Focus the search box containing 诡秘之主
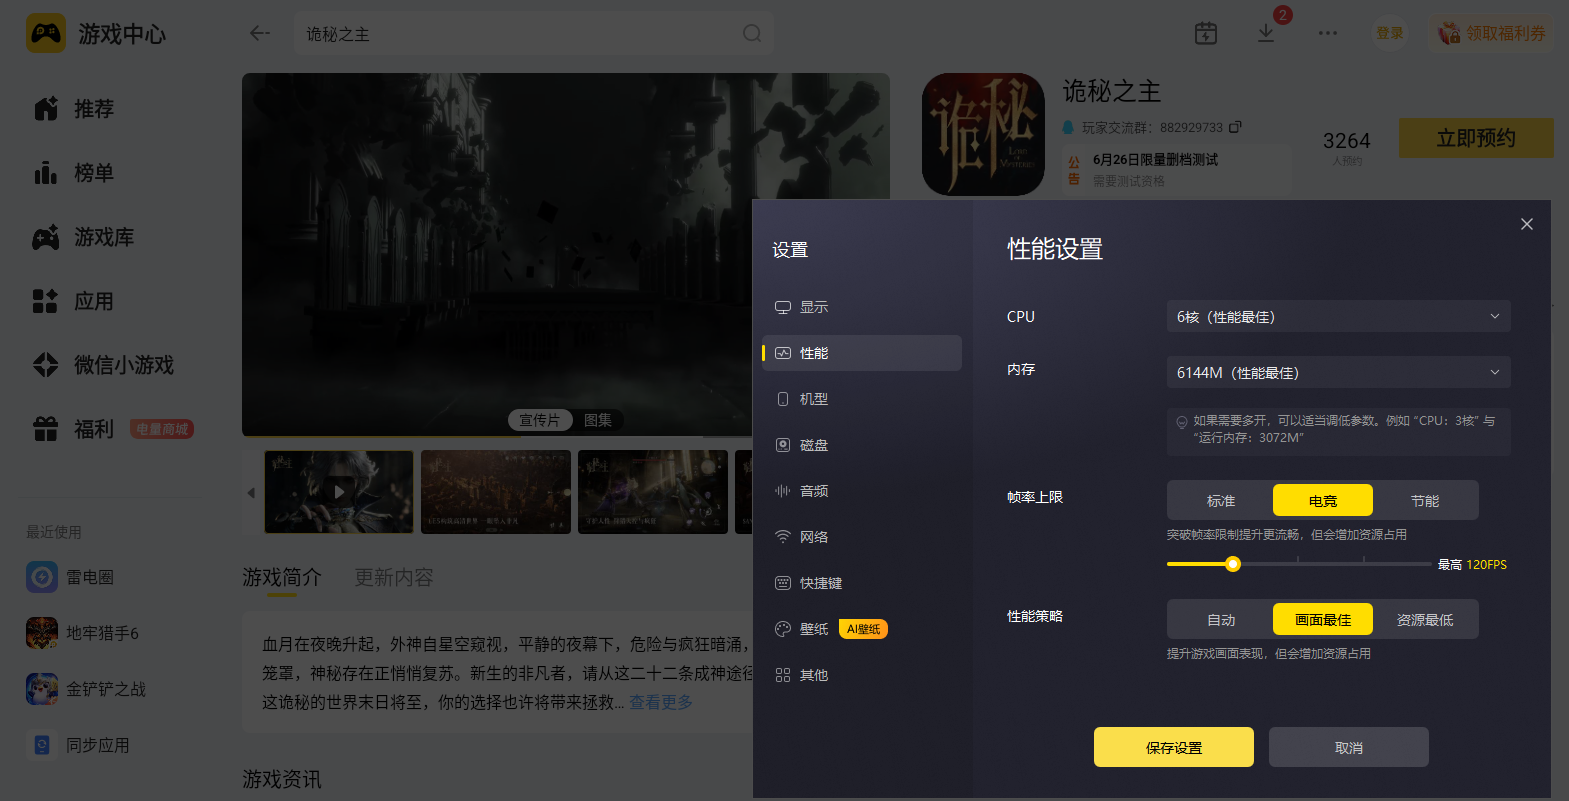Viewport: 1569px width, 801px height. (x=533, y=34)
